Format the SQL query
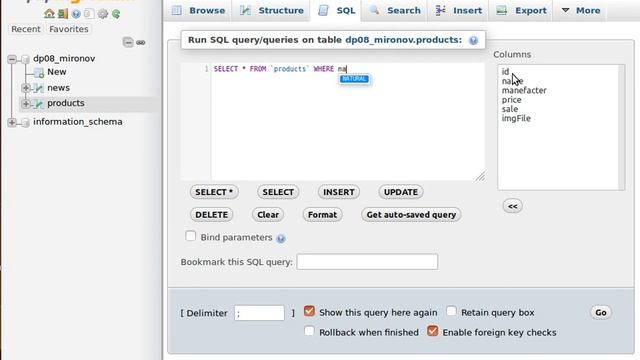The height and width of the screenshot is (360, 640). pos(322,215)
